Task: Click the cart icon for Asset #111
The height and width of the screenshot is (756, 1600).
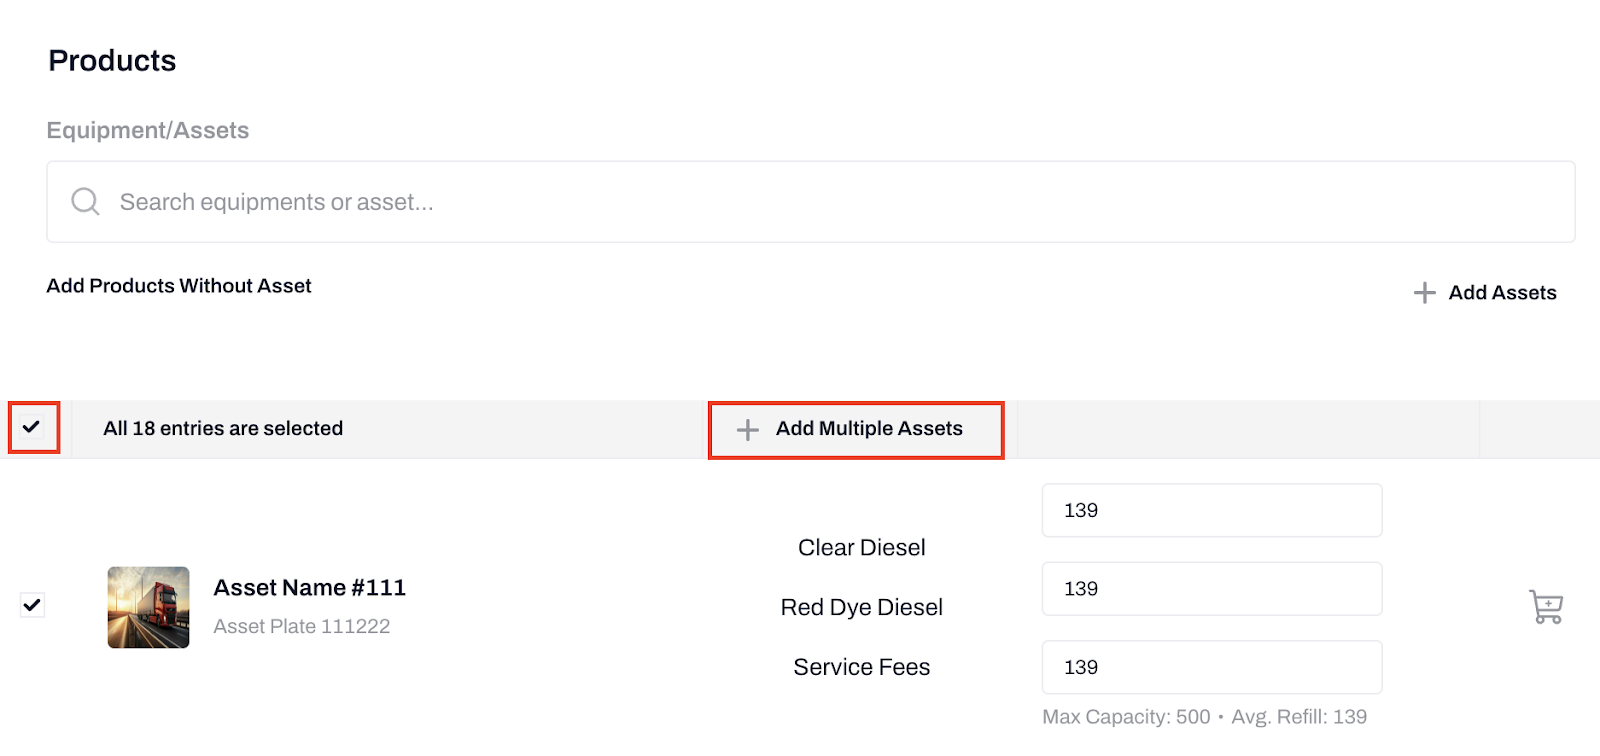Action: [x=1546, y=607]
